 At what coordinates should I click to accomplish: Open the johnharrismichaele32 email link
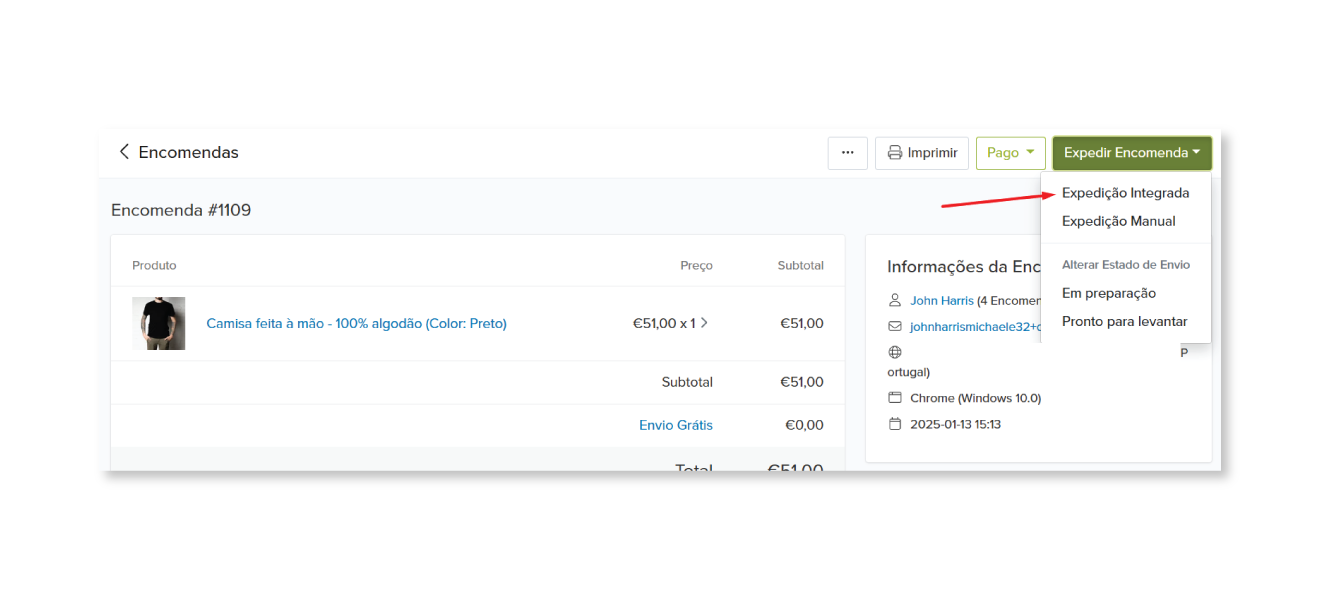[x=975, y=326]
